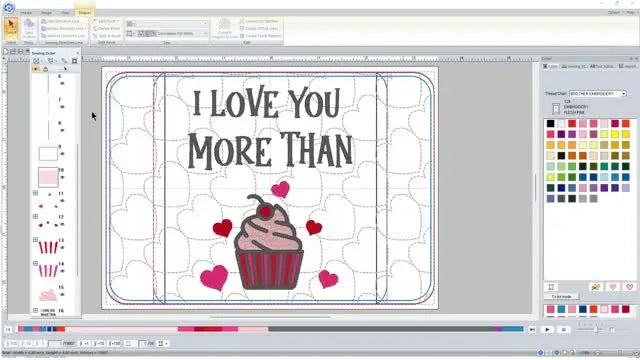Switch to the Image ribbon tab

coord(46,13)
